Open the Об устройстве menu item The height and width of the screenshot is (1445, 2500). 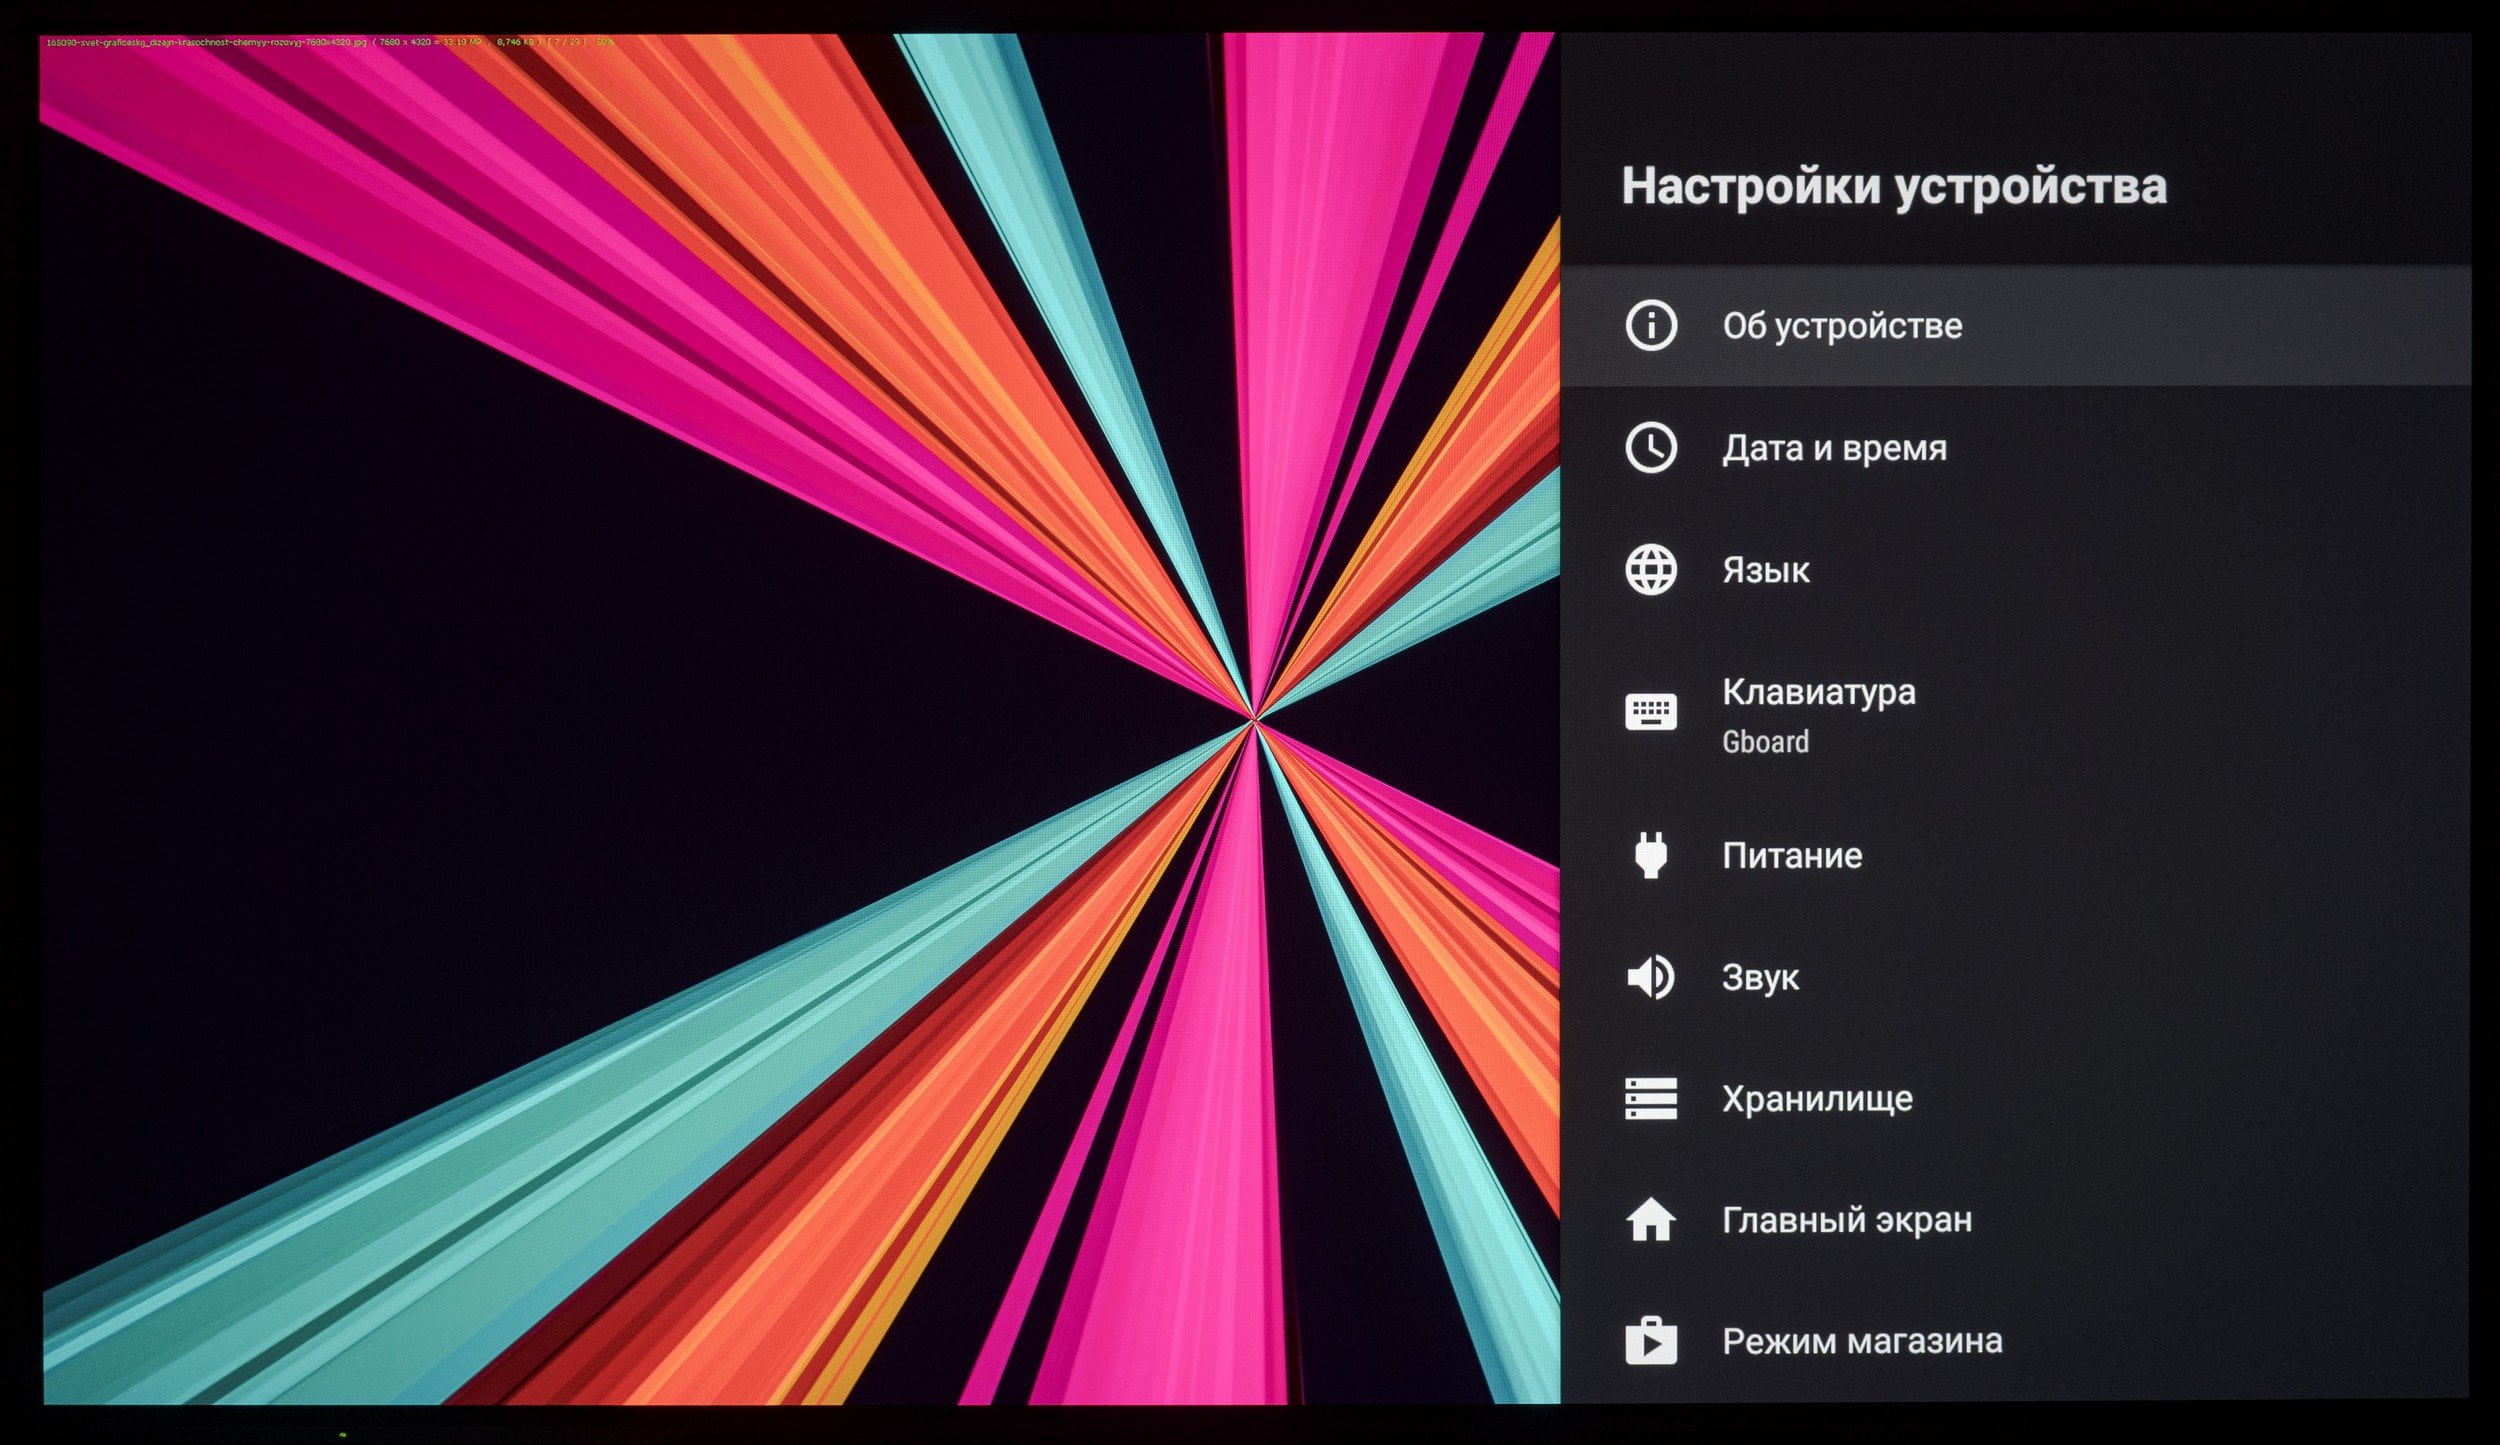coord(2014,326)
